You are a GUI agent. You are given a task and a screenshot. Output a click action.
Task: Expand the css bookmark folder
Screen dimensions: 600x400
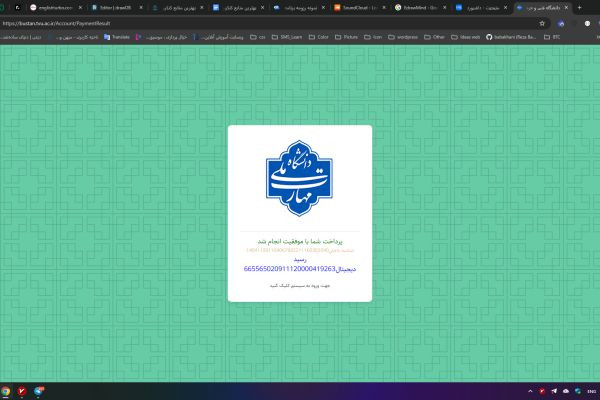258,38
